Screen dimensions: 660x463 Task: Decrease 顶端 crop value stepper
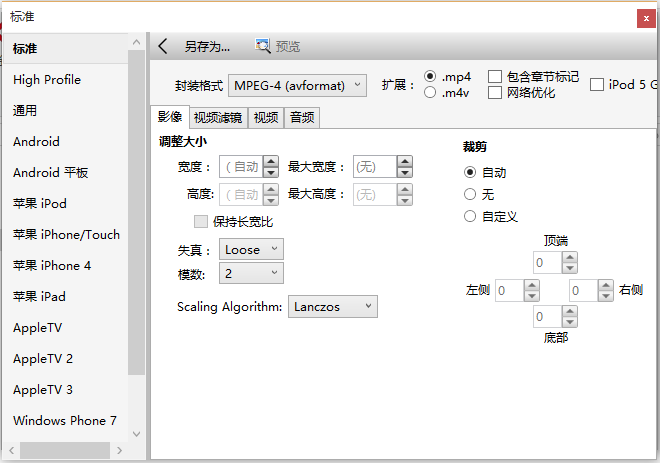[570, 268]
